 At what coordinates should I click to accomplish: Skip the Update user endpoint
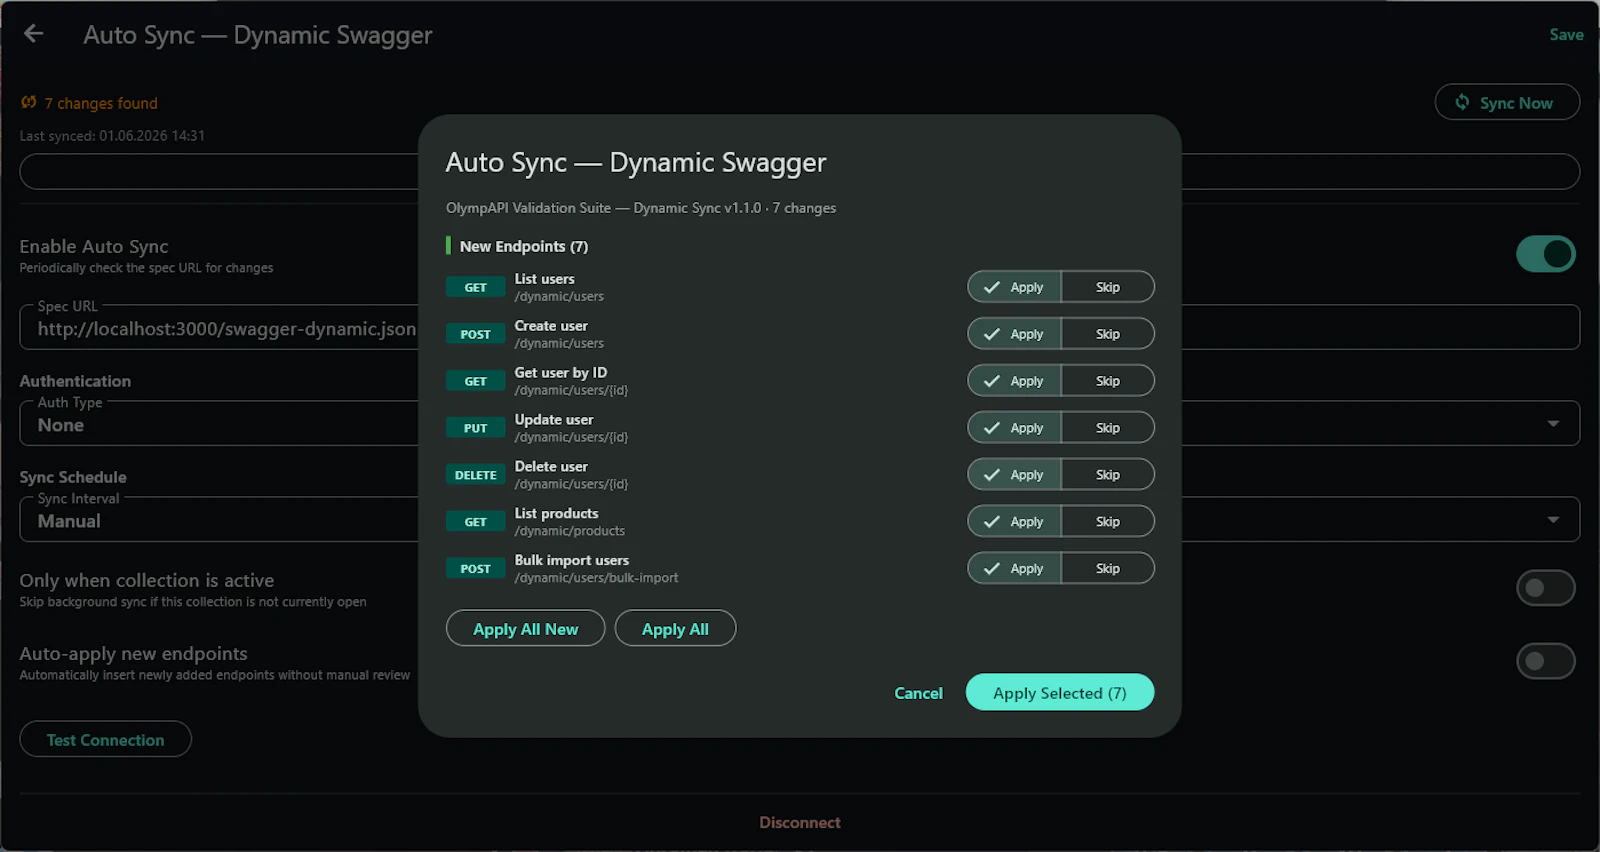pos(1108,428)
